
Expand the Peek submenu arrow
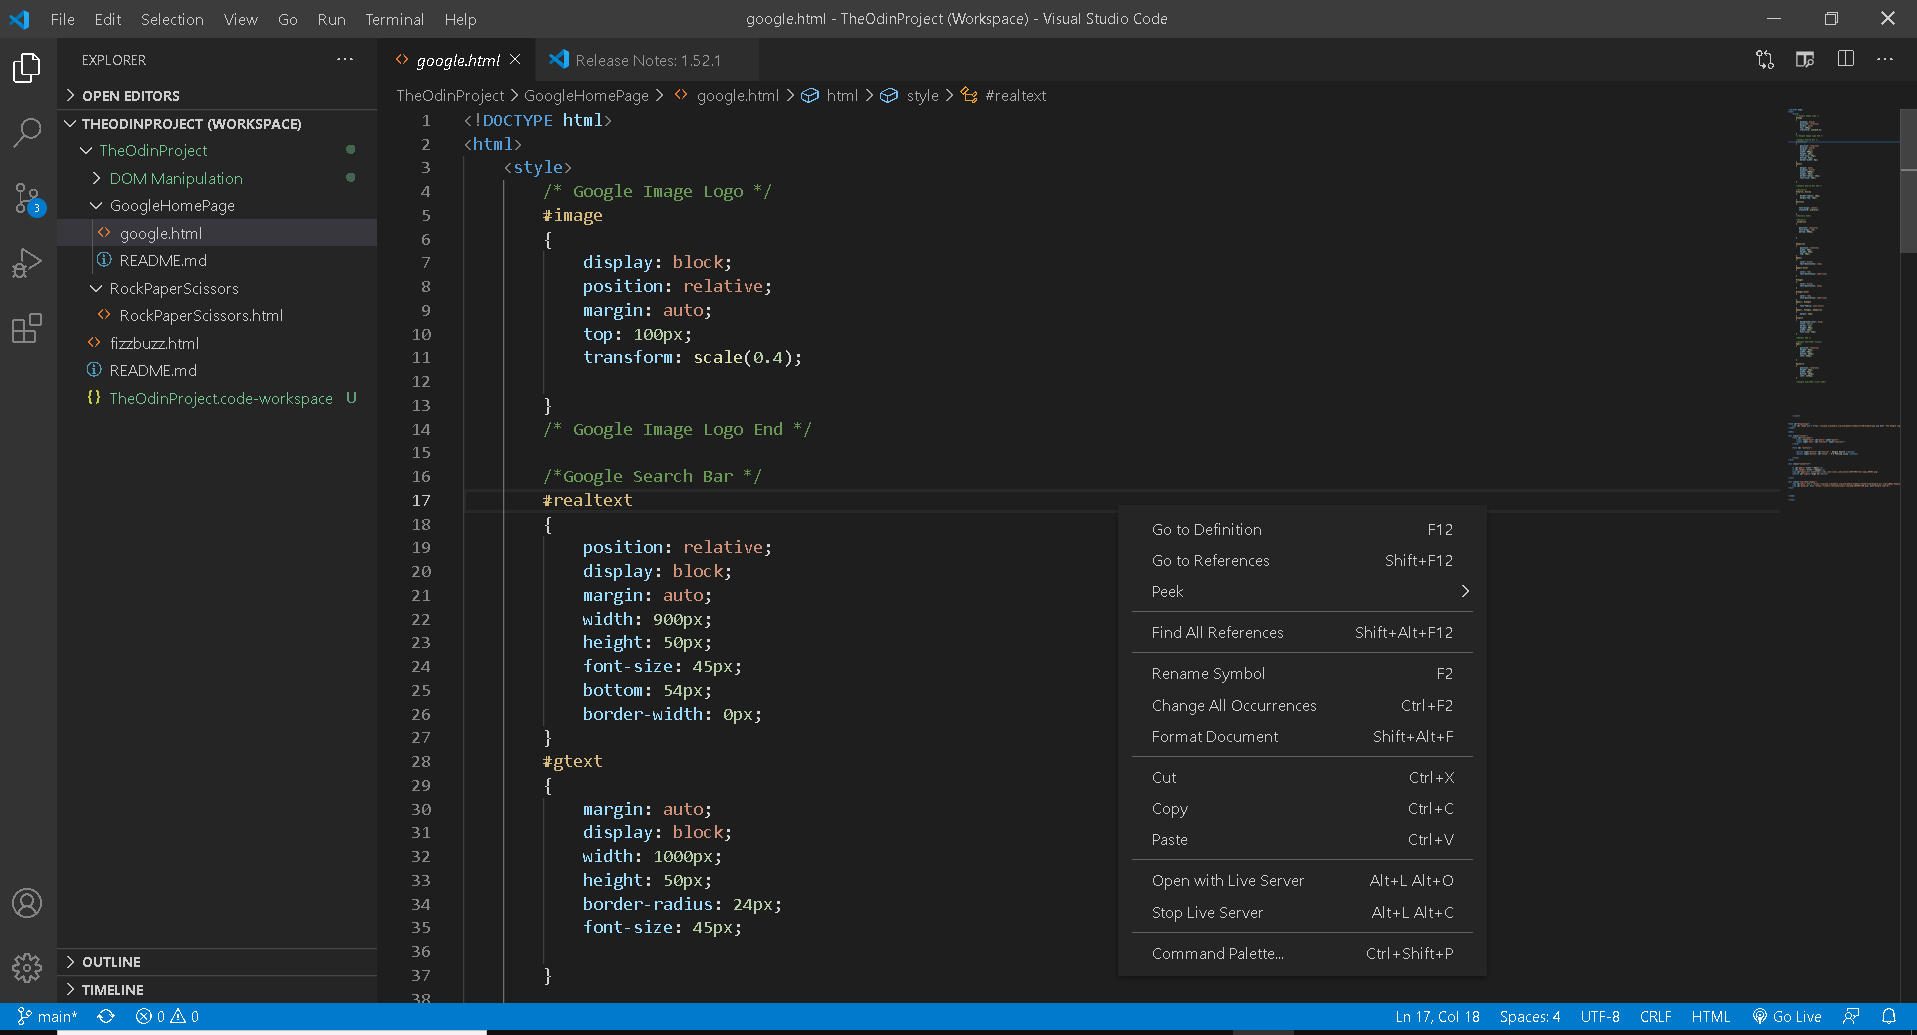pyautogui.click(x=1465, y=591)
